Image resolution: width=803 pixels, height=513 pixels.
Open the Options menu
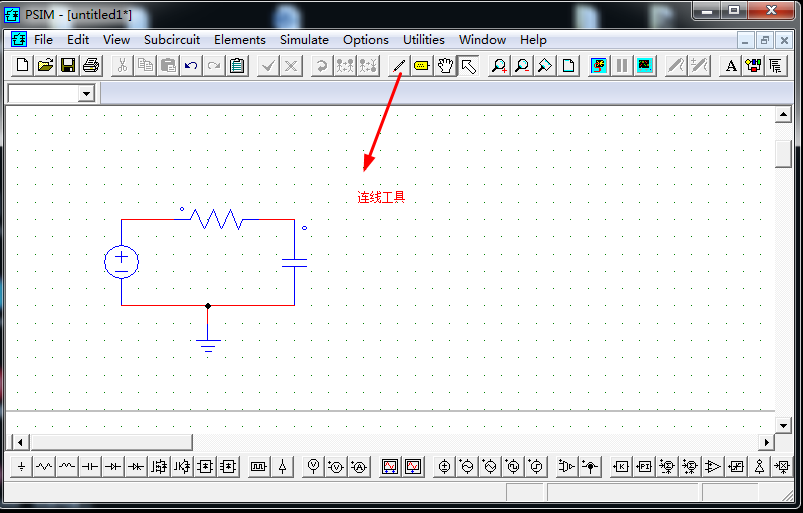[366, 40]
